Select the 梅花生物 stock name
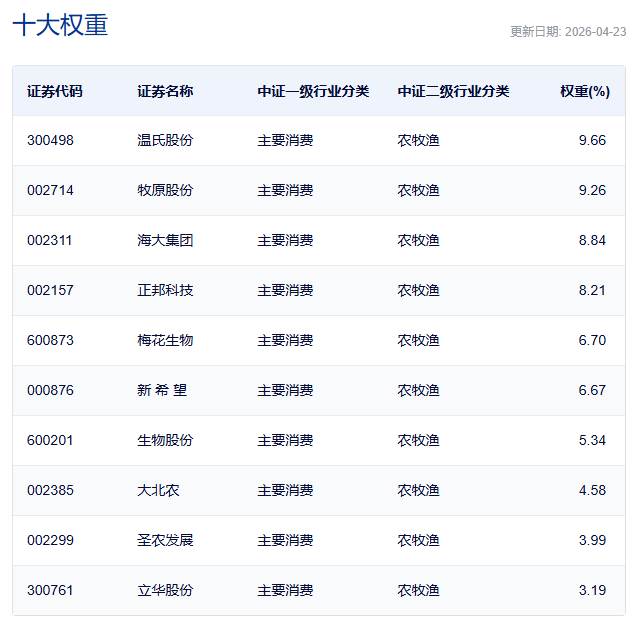 coord(165,340)
